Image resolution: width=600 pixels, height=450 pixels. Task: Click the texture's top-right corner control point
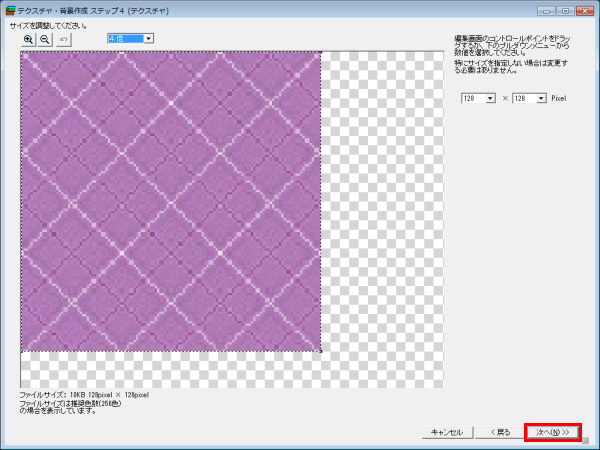click(321, 51)
